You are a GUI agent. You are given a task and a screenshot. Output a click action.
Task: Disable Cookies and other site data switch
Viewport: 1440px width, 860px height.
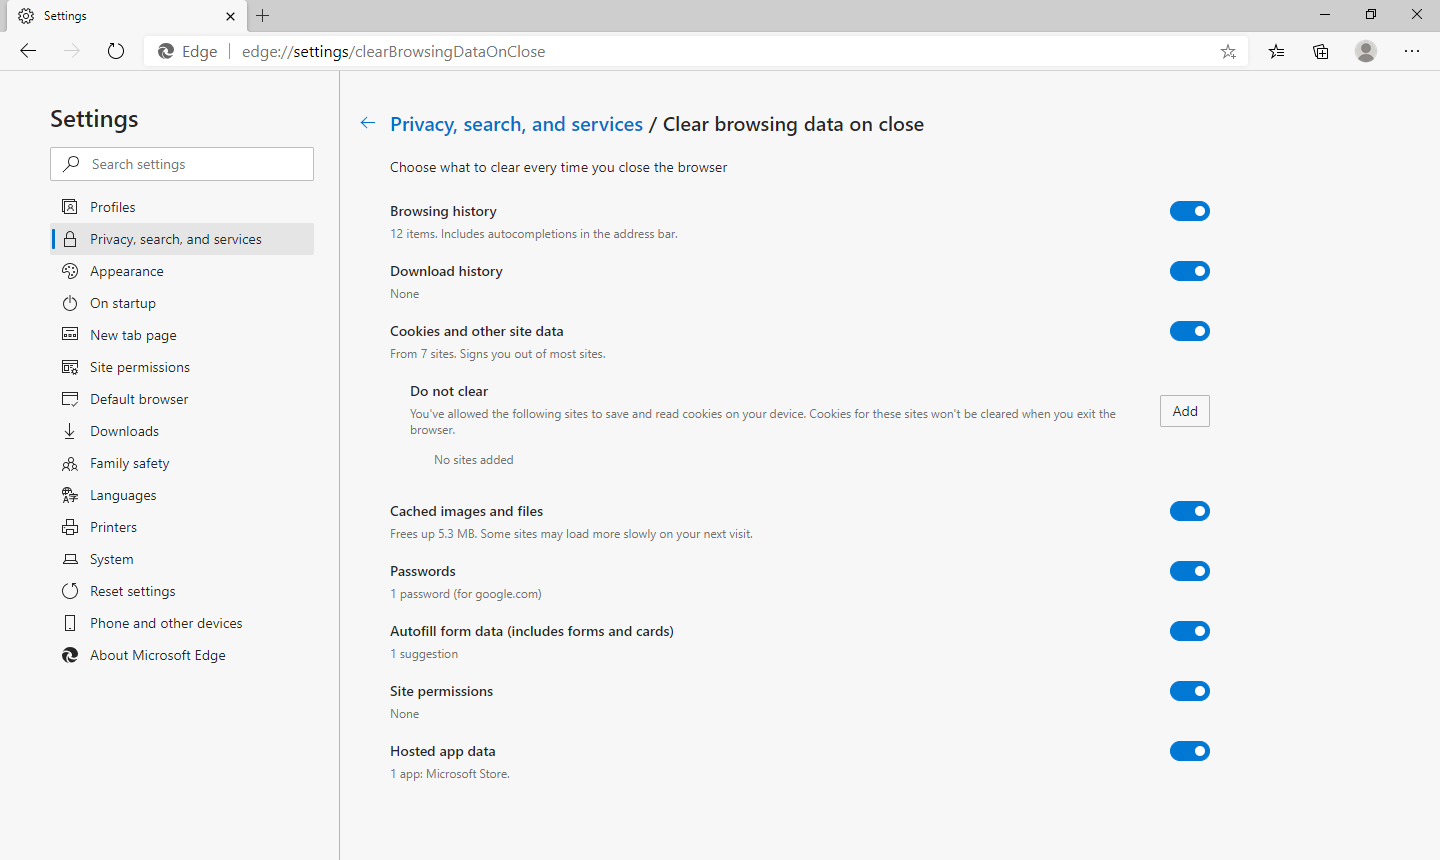[1190, 331]
